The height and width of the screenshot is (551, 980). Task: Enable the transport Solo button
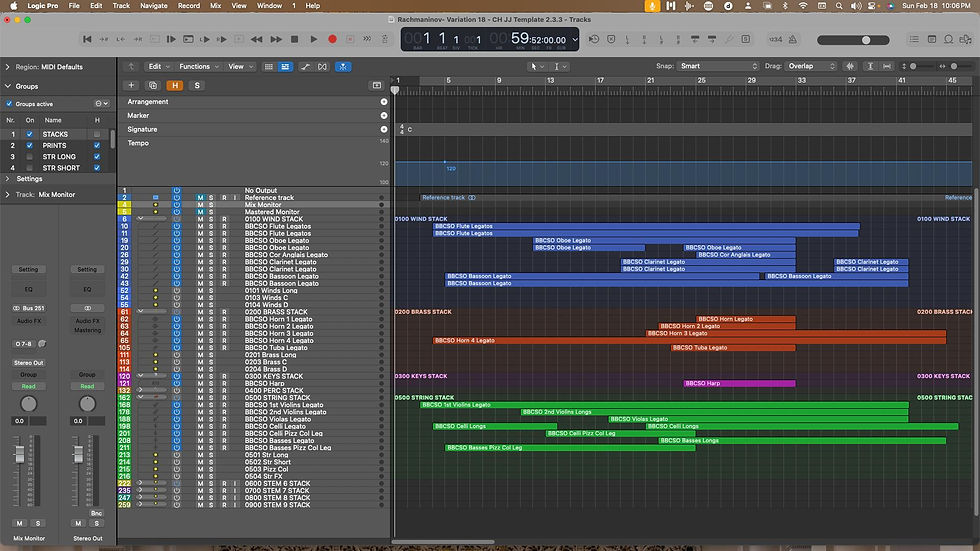(x=746, y=39)
